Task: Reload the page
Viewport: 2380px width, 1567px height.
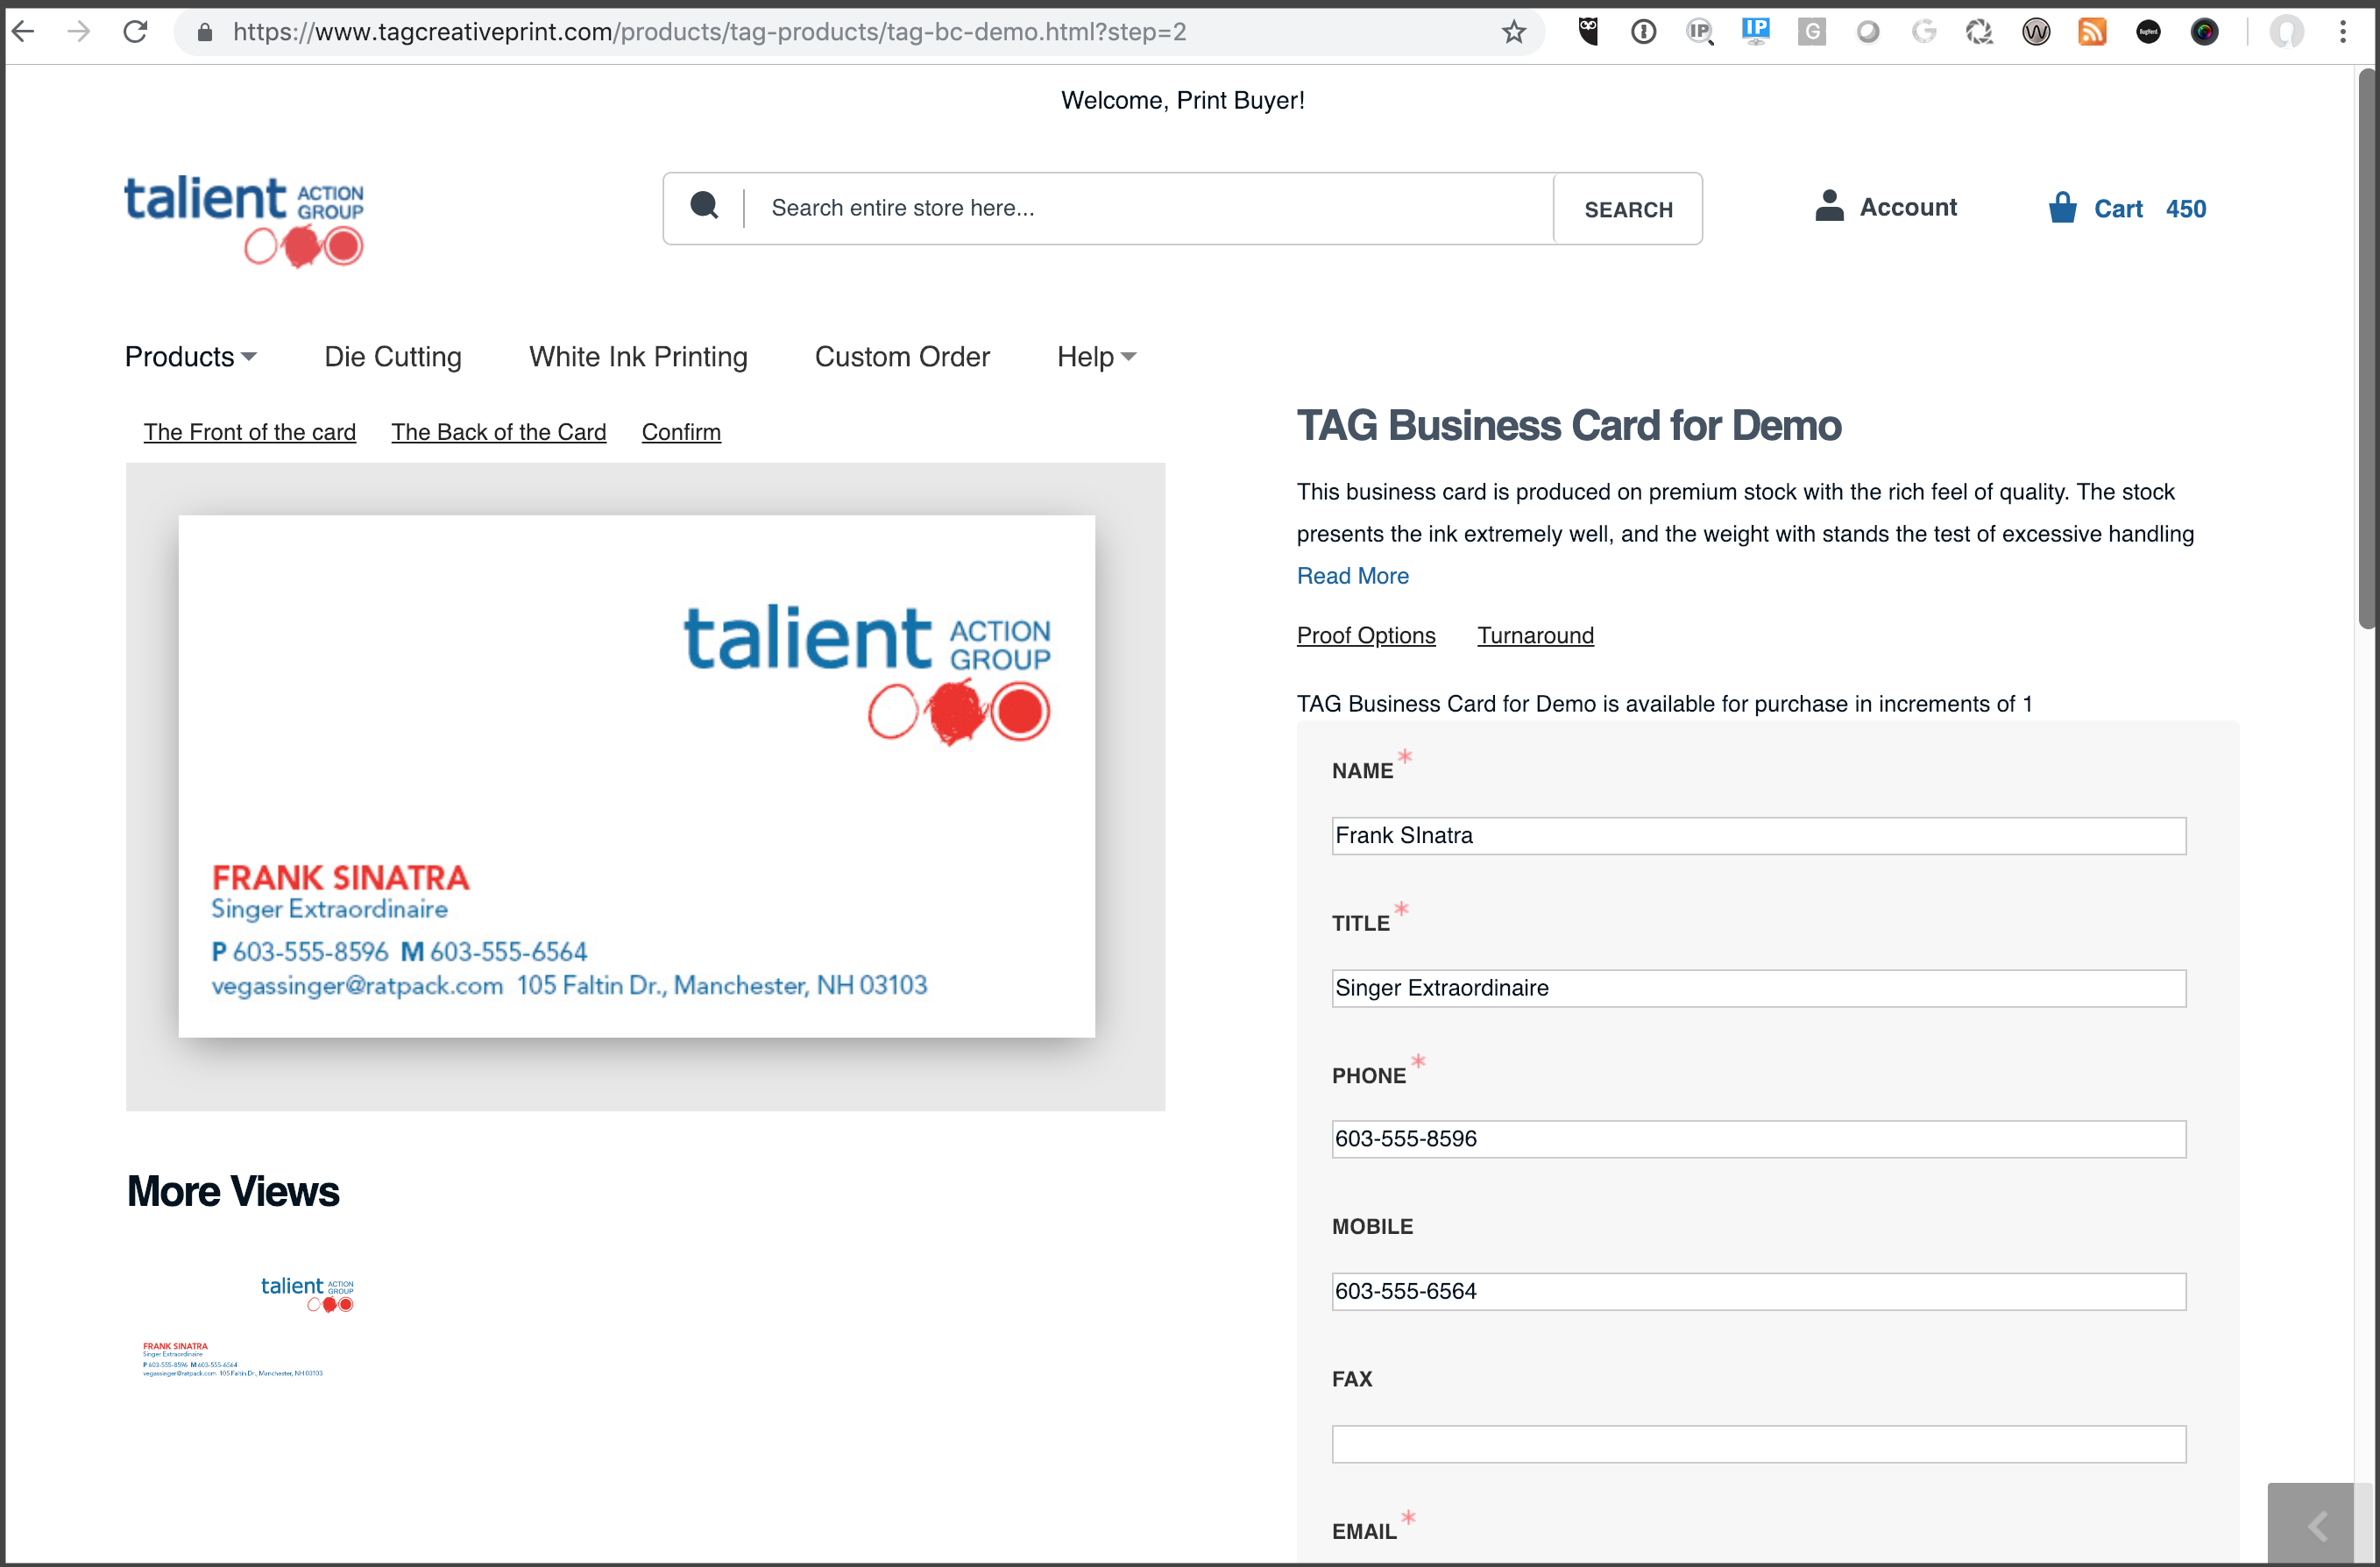Action: (135, 32)
